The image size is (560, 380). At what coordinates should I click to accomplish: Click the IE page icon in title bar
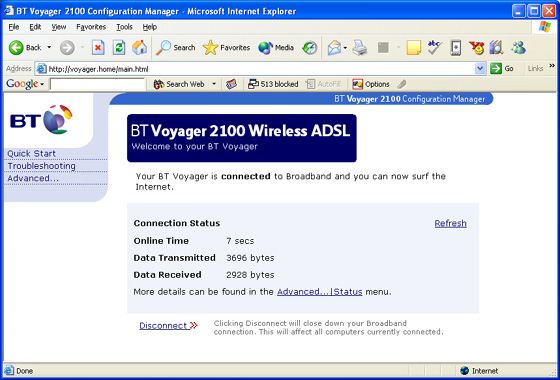pyautogui.click(x=9, y=11)
